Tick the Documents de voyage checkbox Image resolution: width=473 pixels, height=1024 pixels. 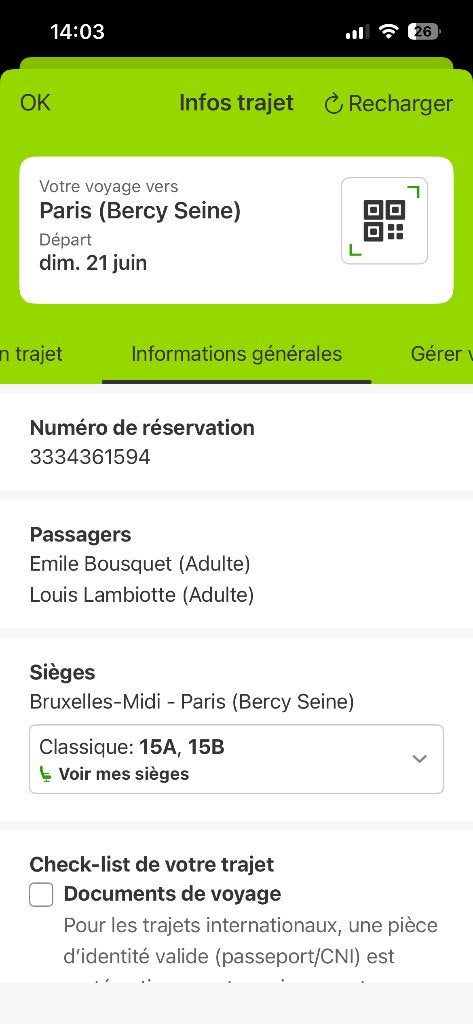pos(41,895)
